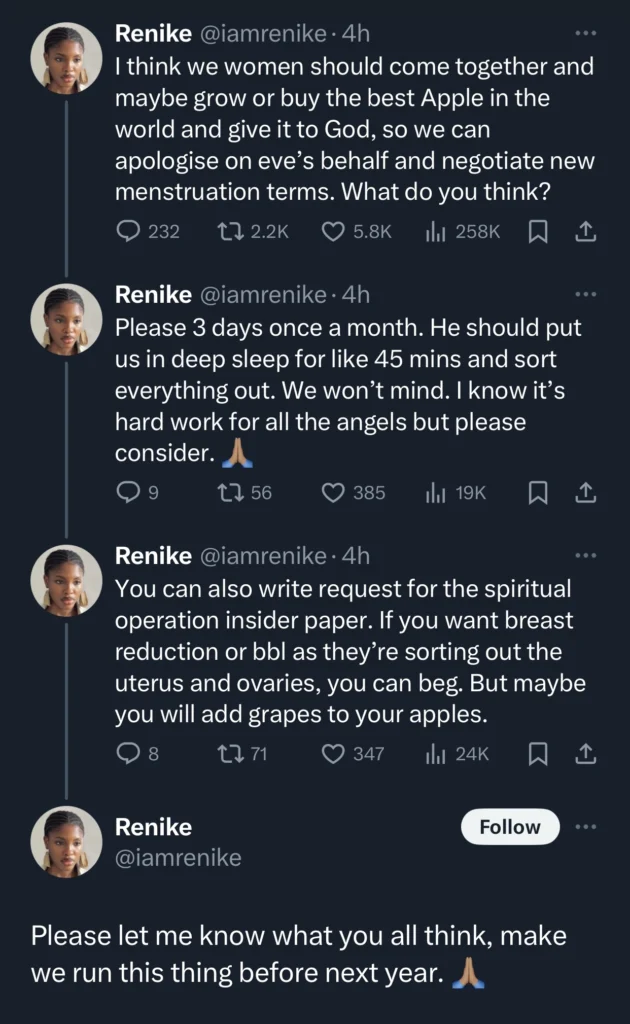
Task: Reply to the Apple menstruation terms tweet
Action: point(128,232)
